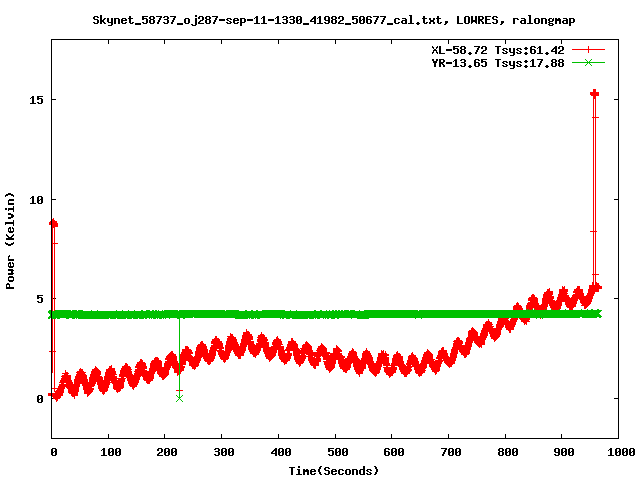Click the gray X marker near 225 seconds
The width and height of the screenshot is (640, 480).
179,398
